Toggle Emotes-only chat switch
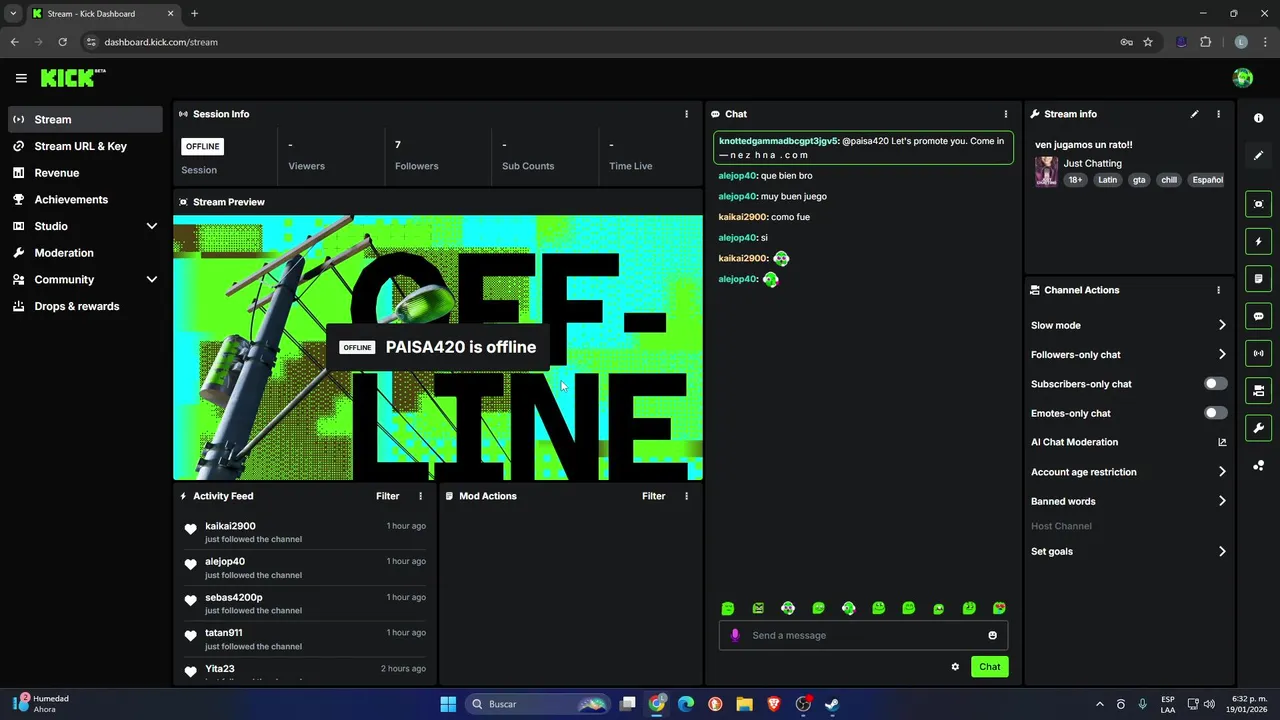 coord(1215,413)
